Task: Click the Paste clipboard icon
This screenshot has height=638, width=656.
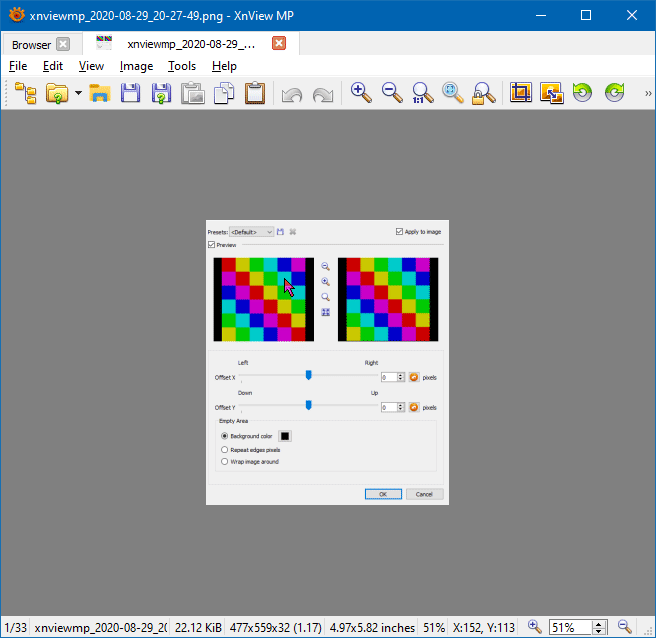Action: tap(255, 92)
